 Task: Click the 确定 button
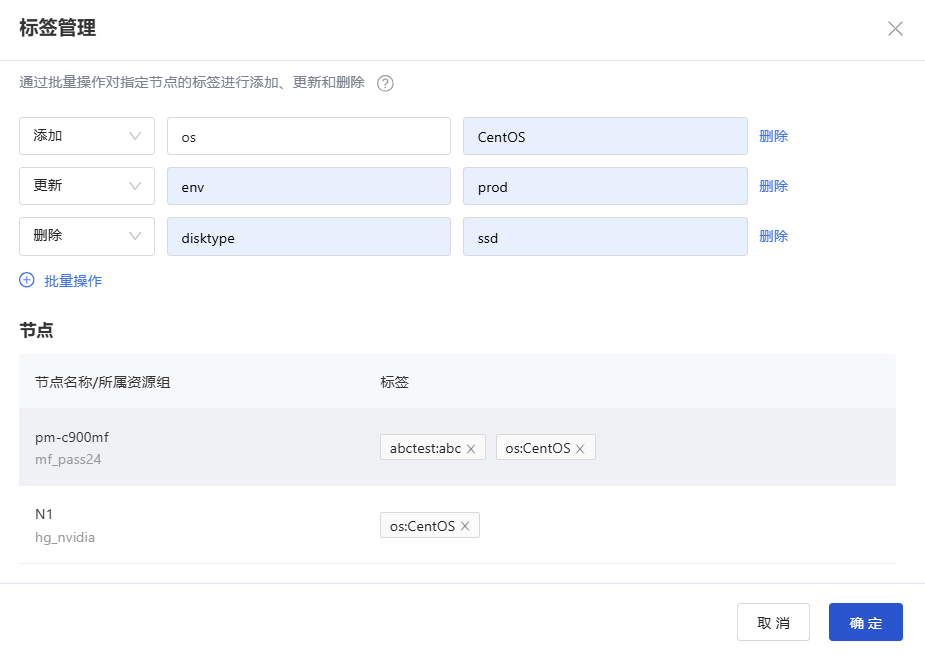(x=865, y=622)
